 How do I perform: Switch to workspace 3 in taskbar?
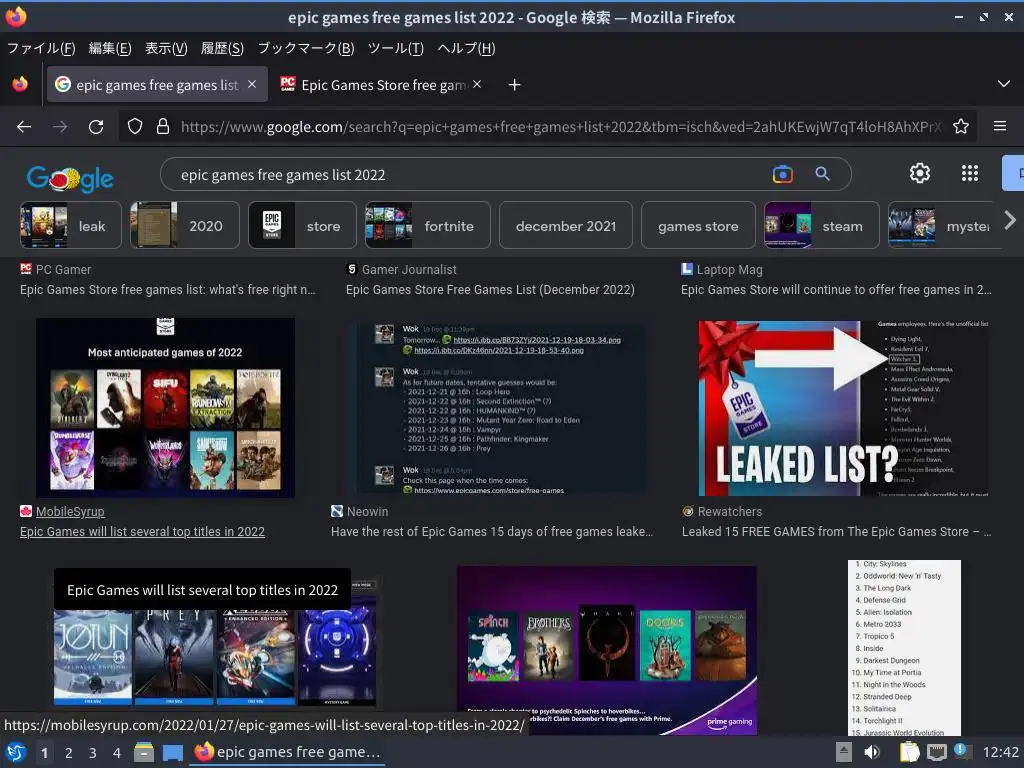(93, 753)
